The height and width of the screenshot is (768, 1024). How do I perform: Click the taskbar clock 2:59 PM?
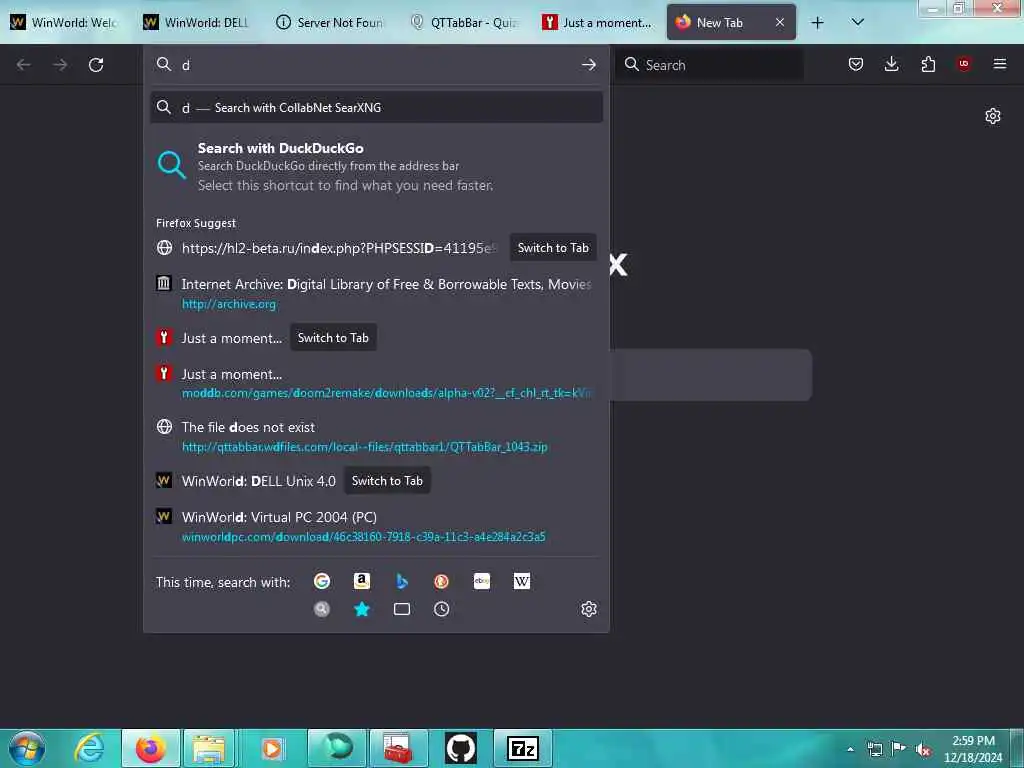(x=973, y=749)
